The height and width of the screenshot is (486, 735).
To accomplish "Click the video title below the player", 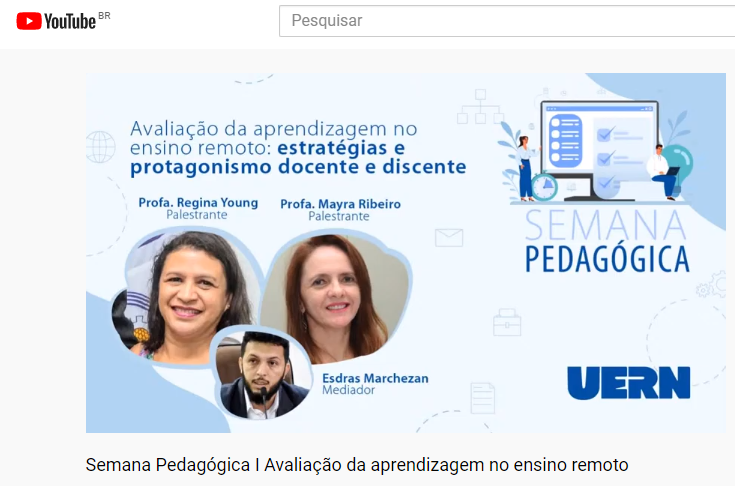I will [x=357, y=465].
